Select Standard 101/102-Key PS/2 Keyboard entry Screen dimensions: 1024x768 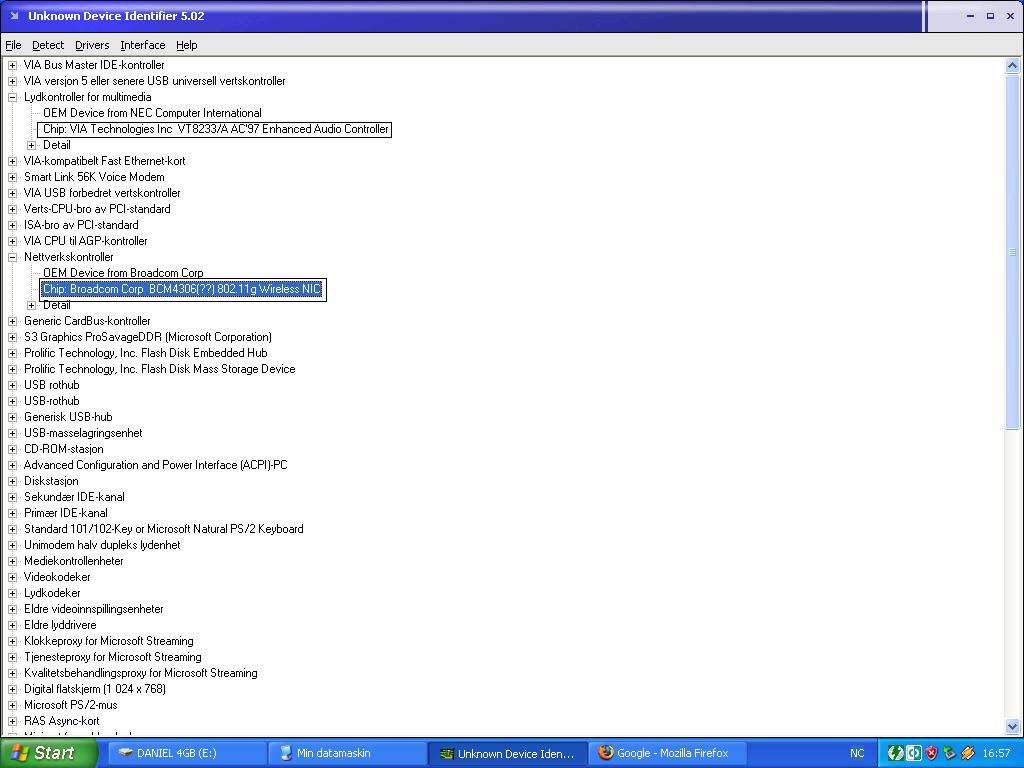[163, 529]
